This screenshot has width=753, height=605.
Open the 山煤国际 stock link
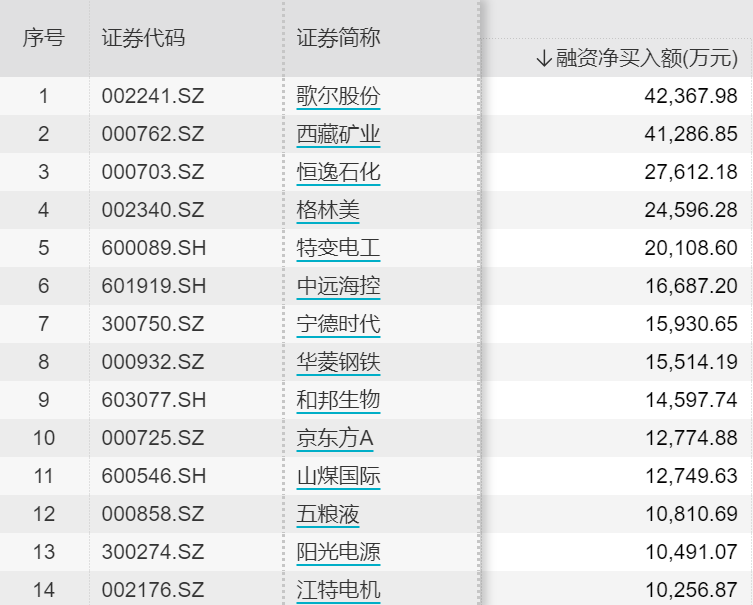[339, 476]
